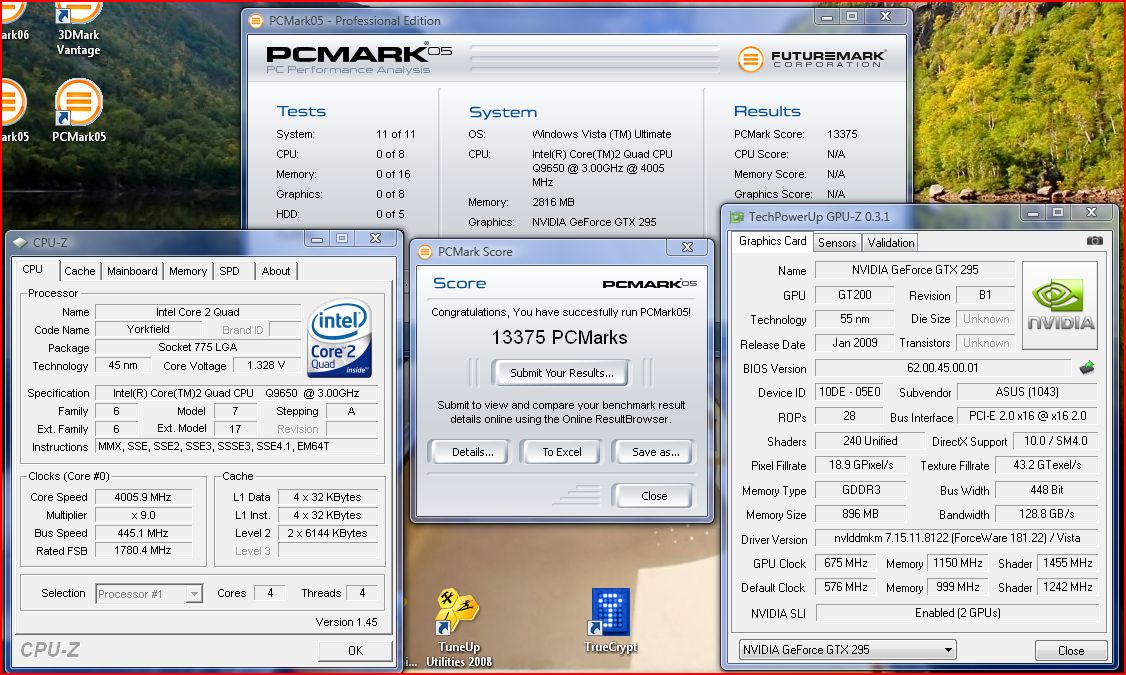Click the Instructions field in CPU-Z

(236, 446)
